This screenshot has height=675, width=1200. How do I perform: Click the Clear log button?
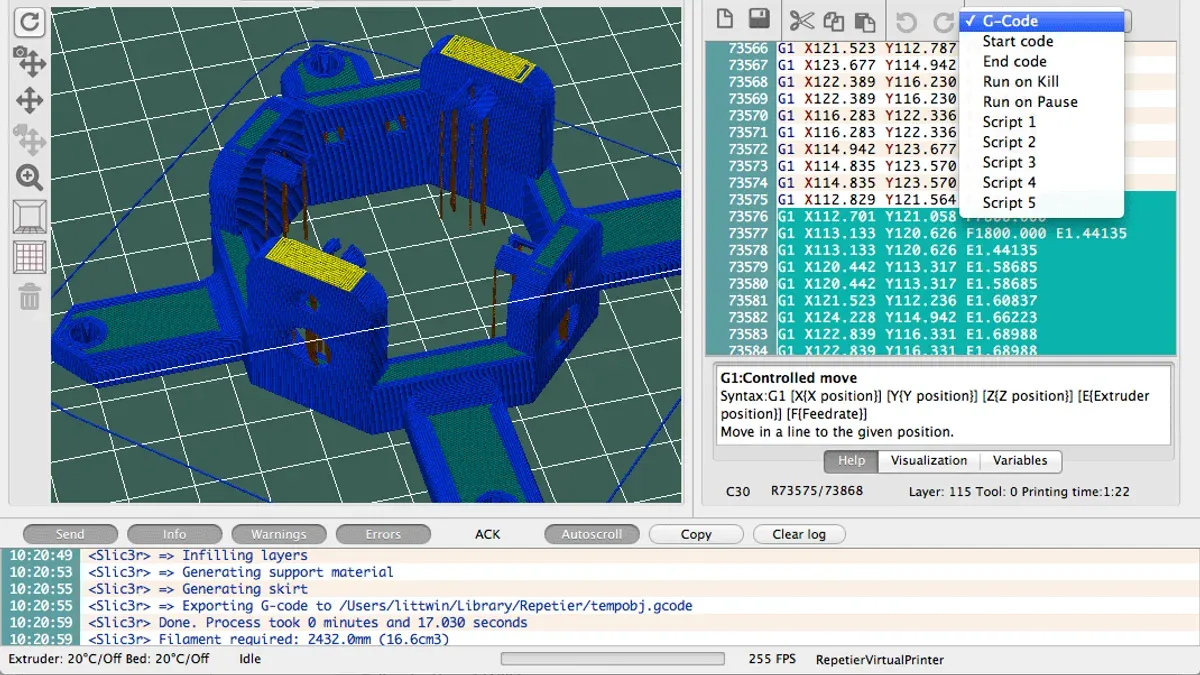(799, 534)
